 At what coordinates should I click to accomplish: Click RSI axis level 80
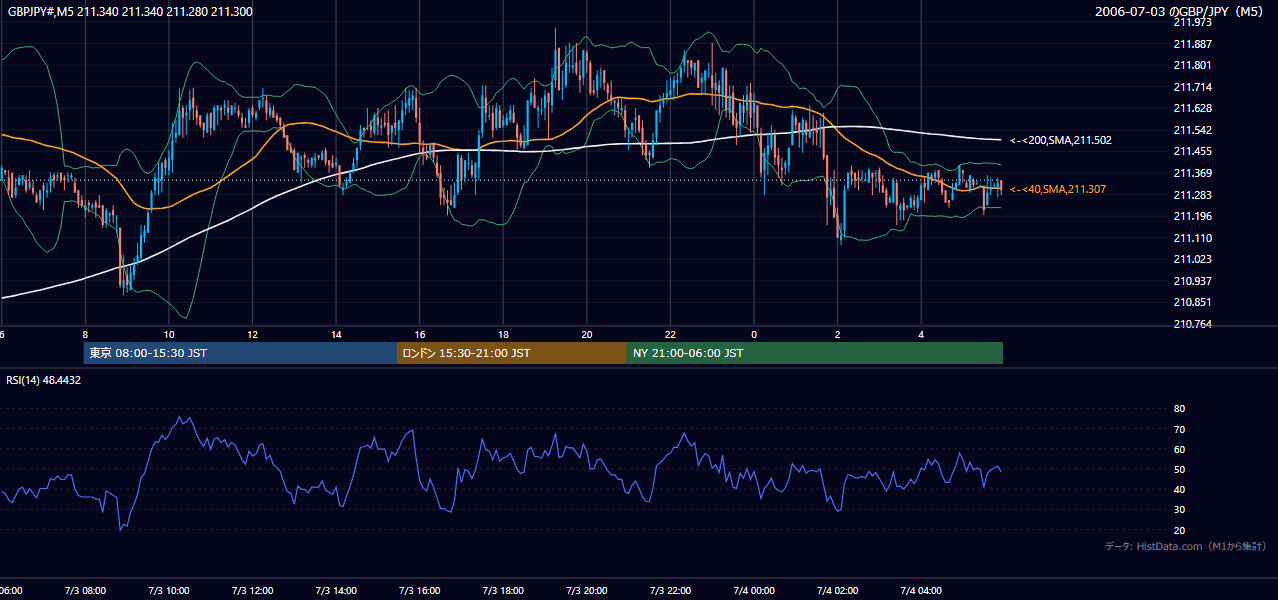click(x=1179, y=409)
